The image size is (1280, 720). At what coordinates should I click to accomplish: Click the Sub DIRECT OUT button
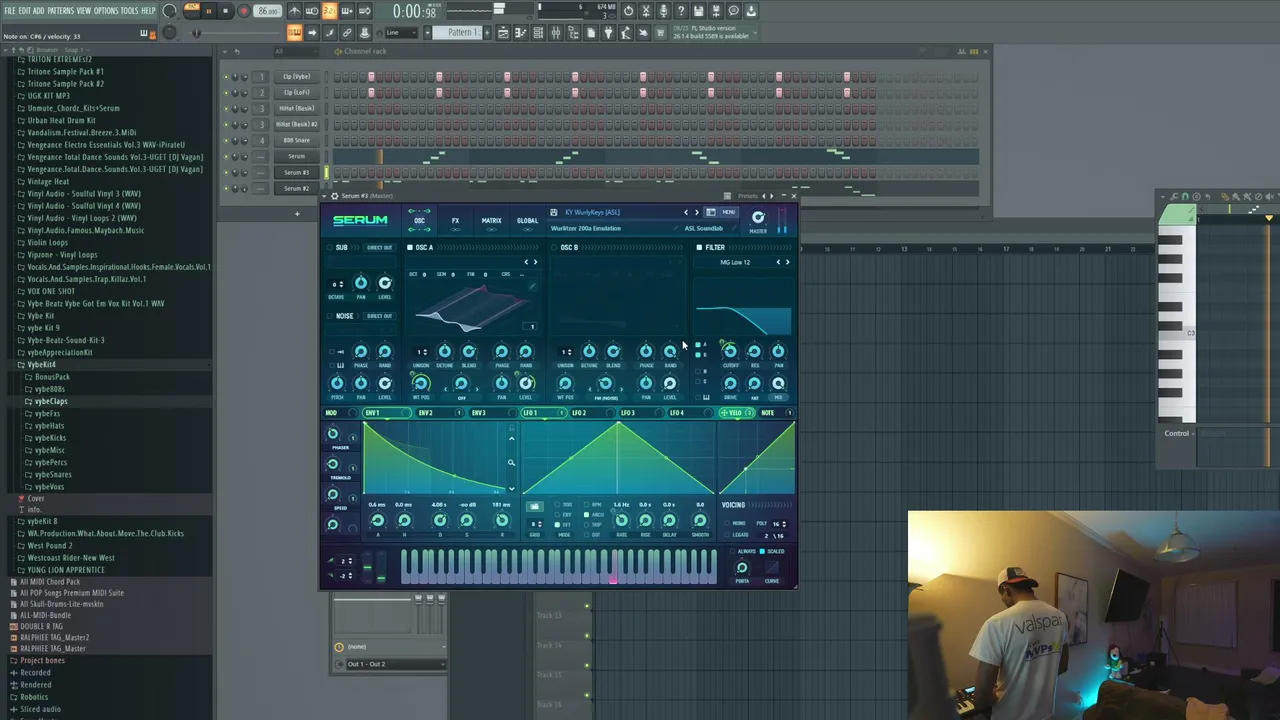(380, 248)
